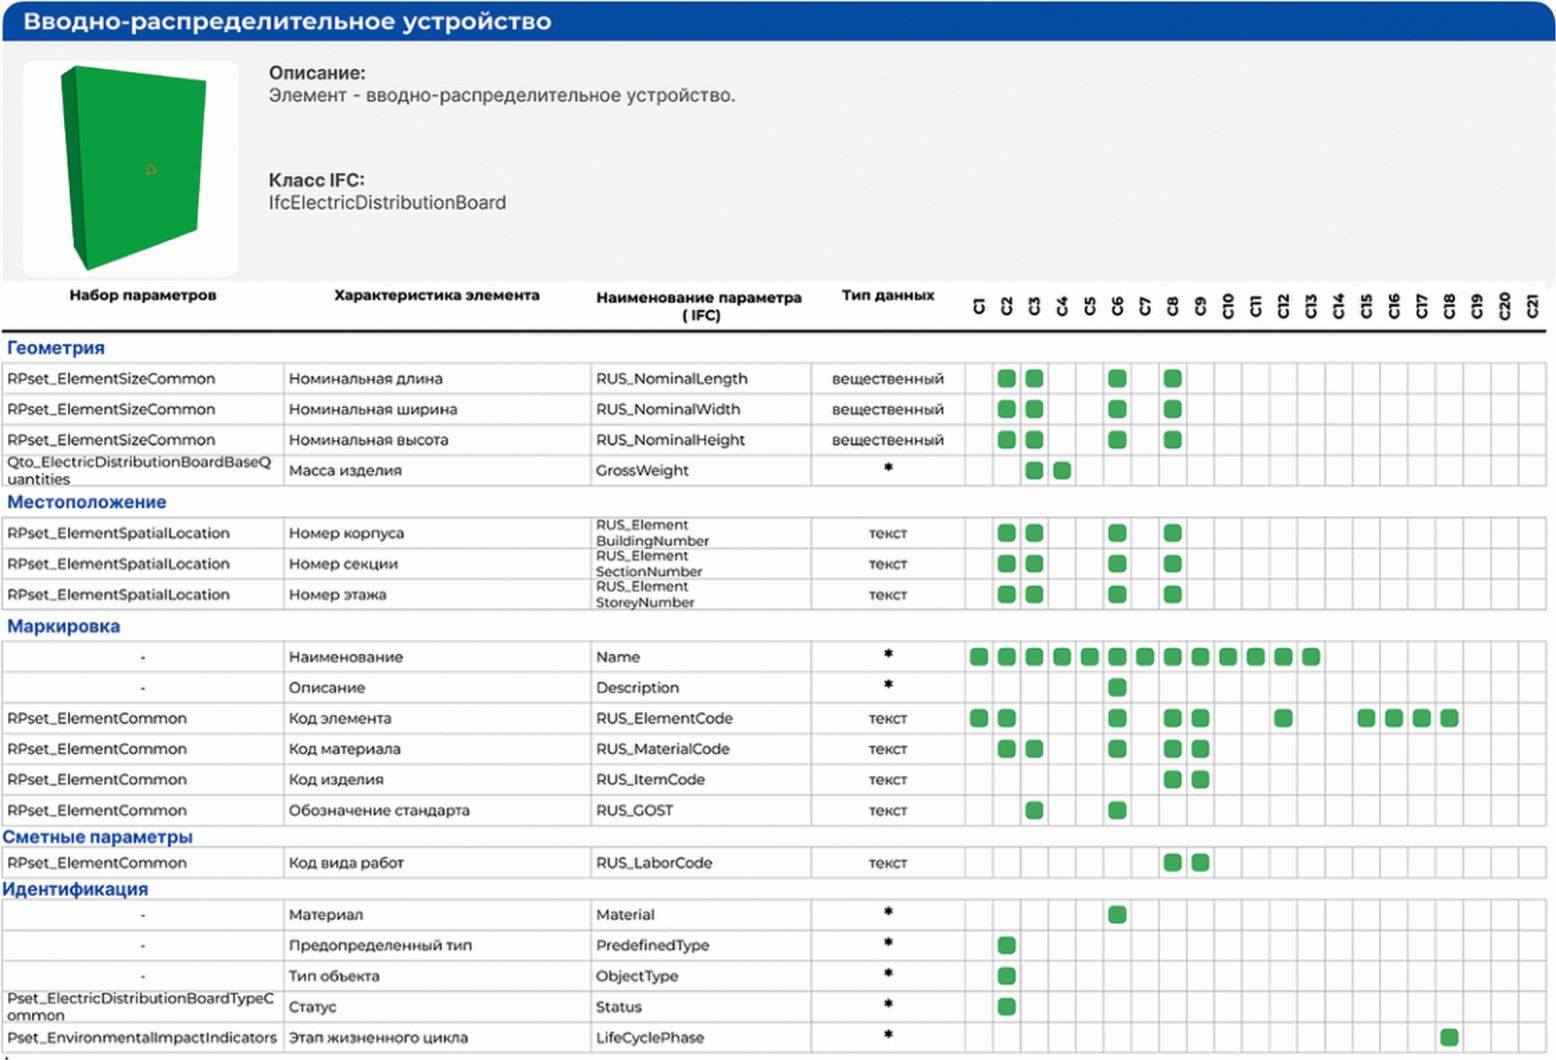This screenshot has height=1060, width=1556.
Task: Select the 'Код вида работ' characteristic cell
Action: [437, 862]
